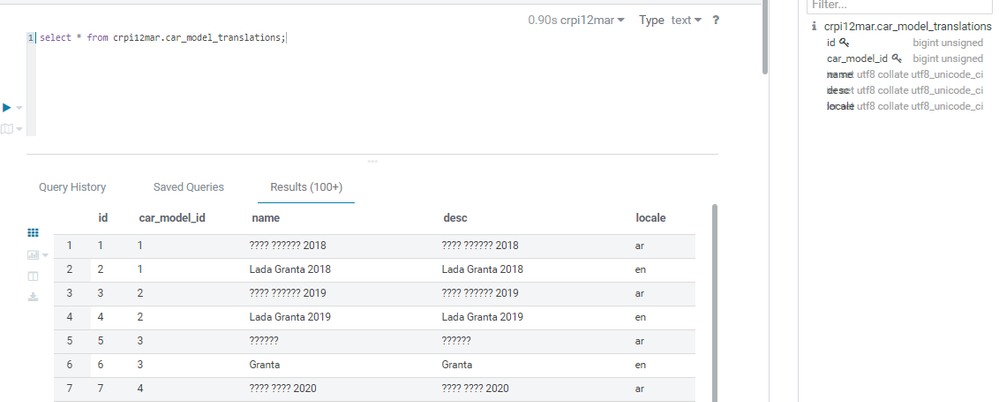Viewport: 999px width, 402px height.
Task: Expand the run options arrow
Action: (x=20, y=108)
